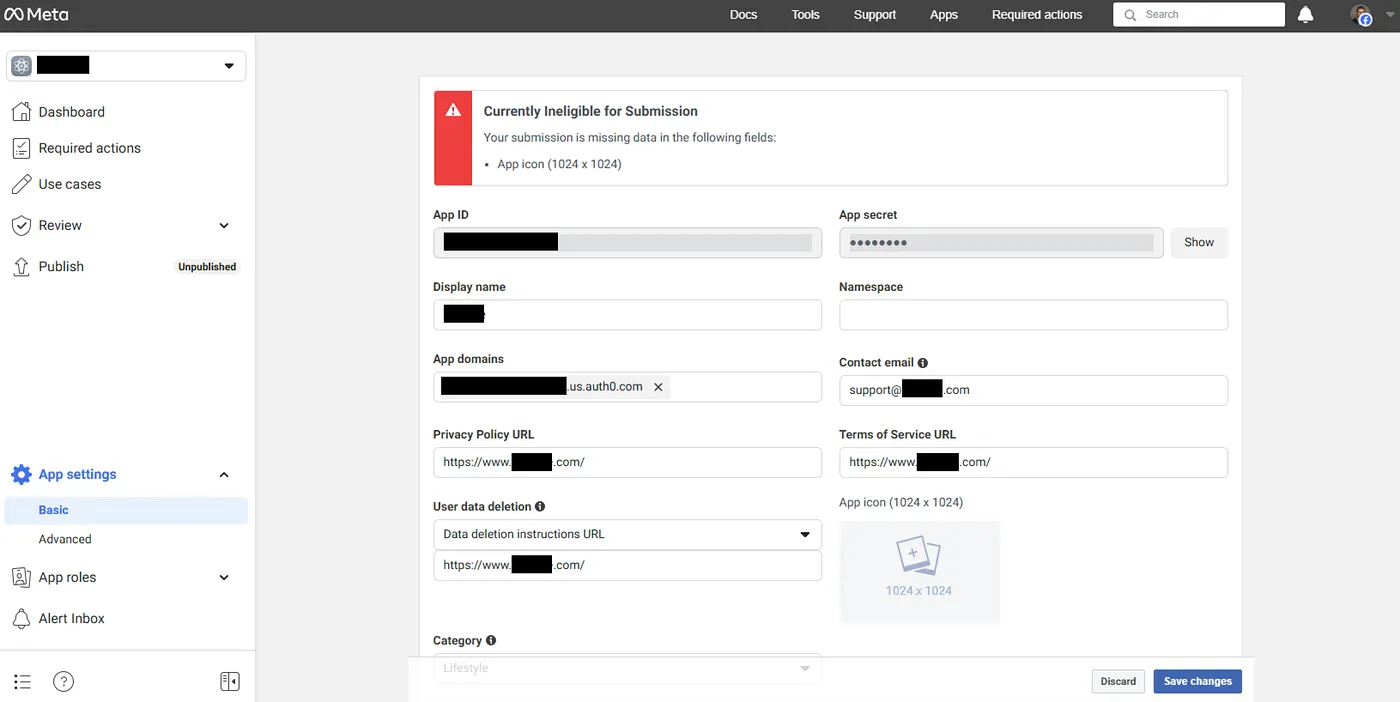Click the Contact email info icon
1400x702 pixels.
922,363
